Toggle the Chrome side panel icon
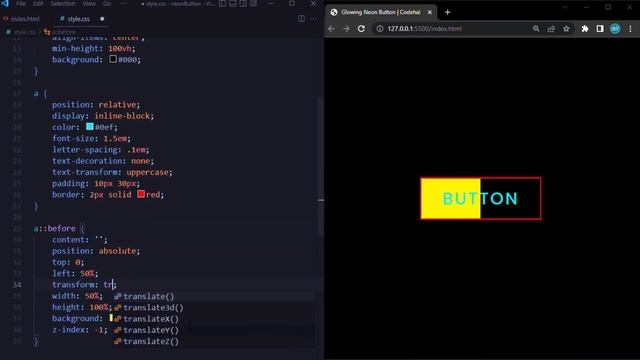This screenshot has height=360, width=640. [600, 29]
